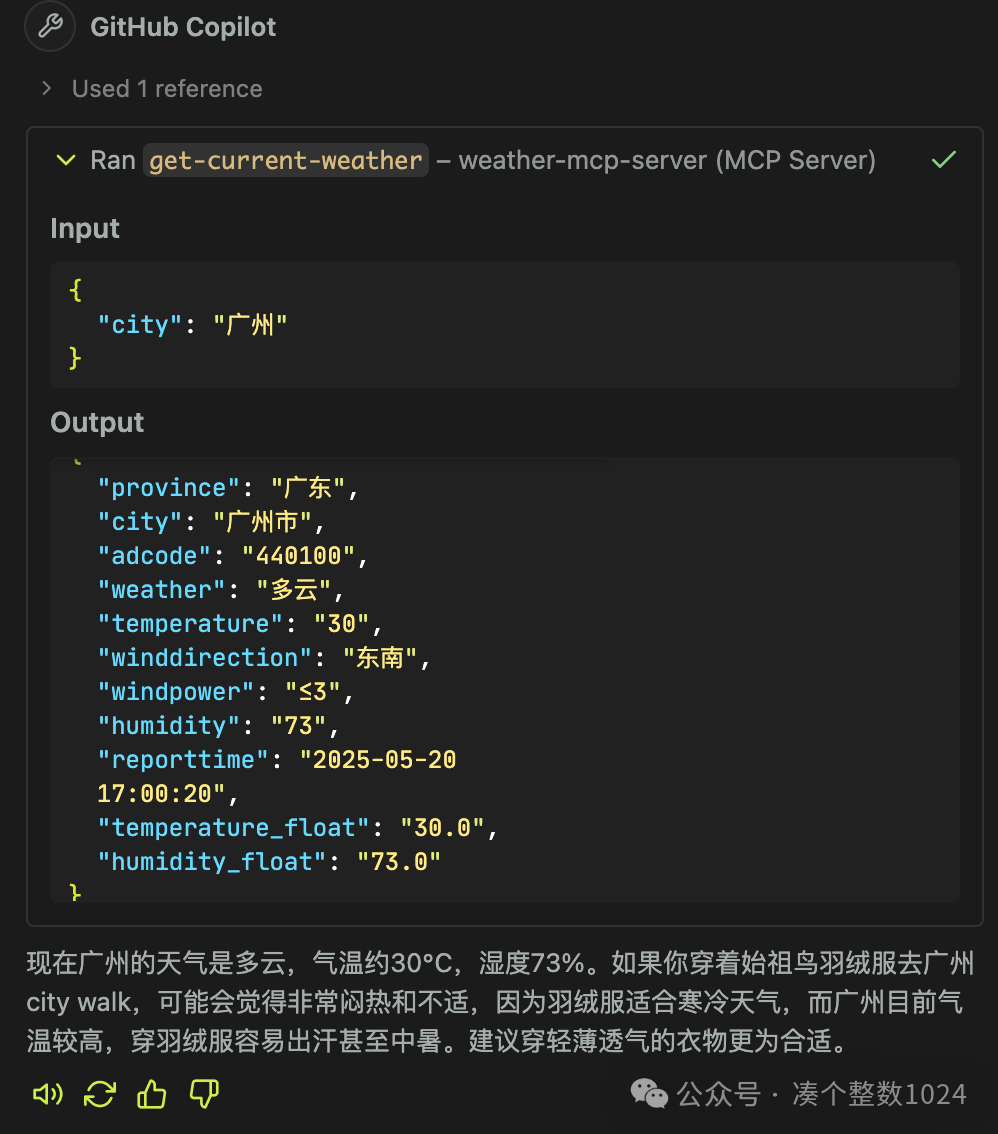998x1134 pixels.
Task: Click the Output section heading
Action: click(x=97, y=422)
